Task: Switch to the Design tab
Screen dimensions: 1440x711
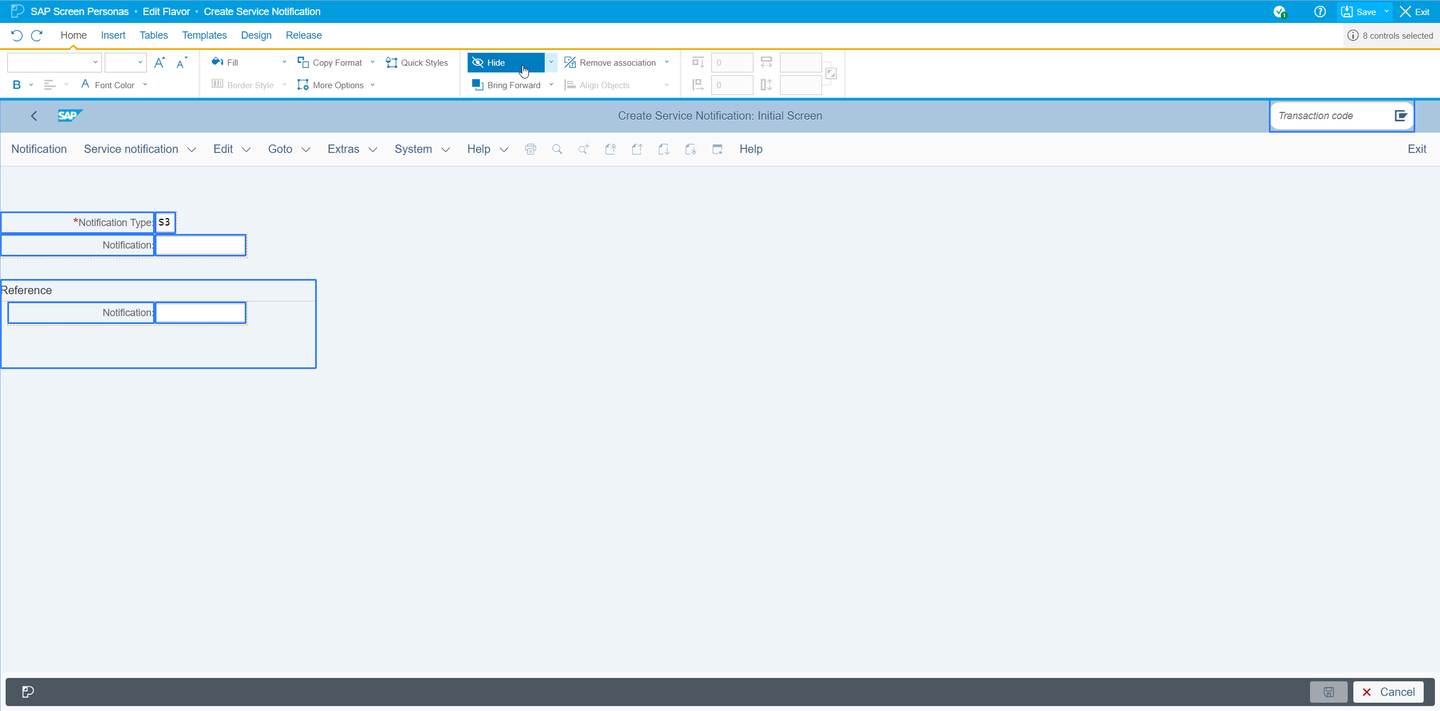Action: click(256, 35)
